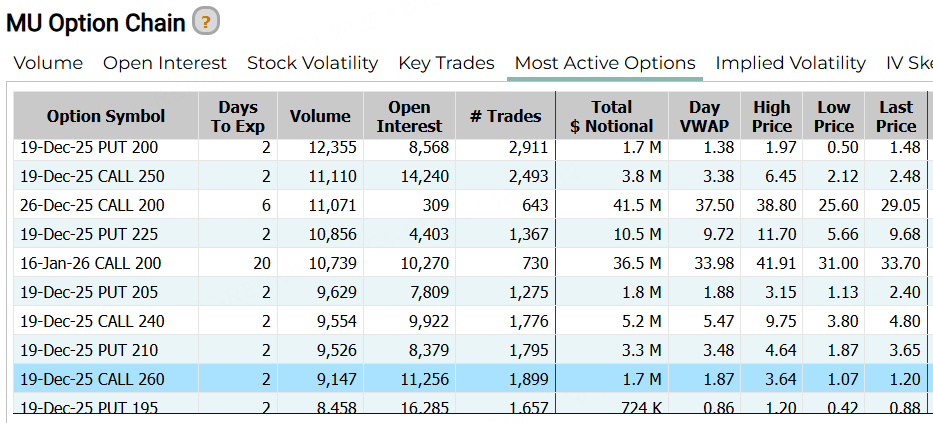The height and width of the screenshot is (423, 933).
Task: Click Total $ Notional column header
Action: pyautogui.click(x=611, y=116)
